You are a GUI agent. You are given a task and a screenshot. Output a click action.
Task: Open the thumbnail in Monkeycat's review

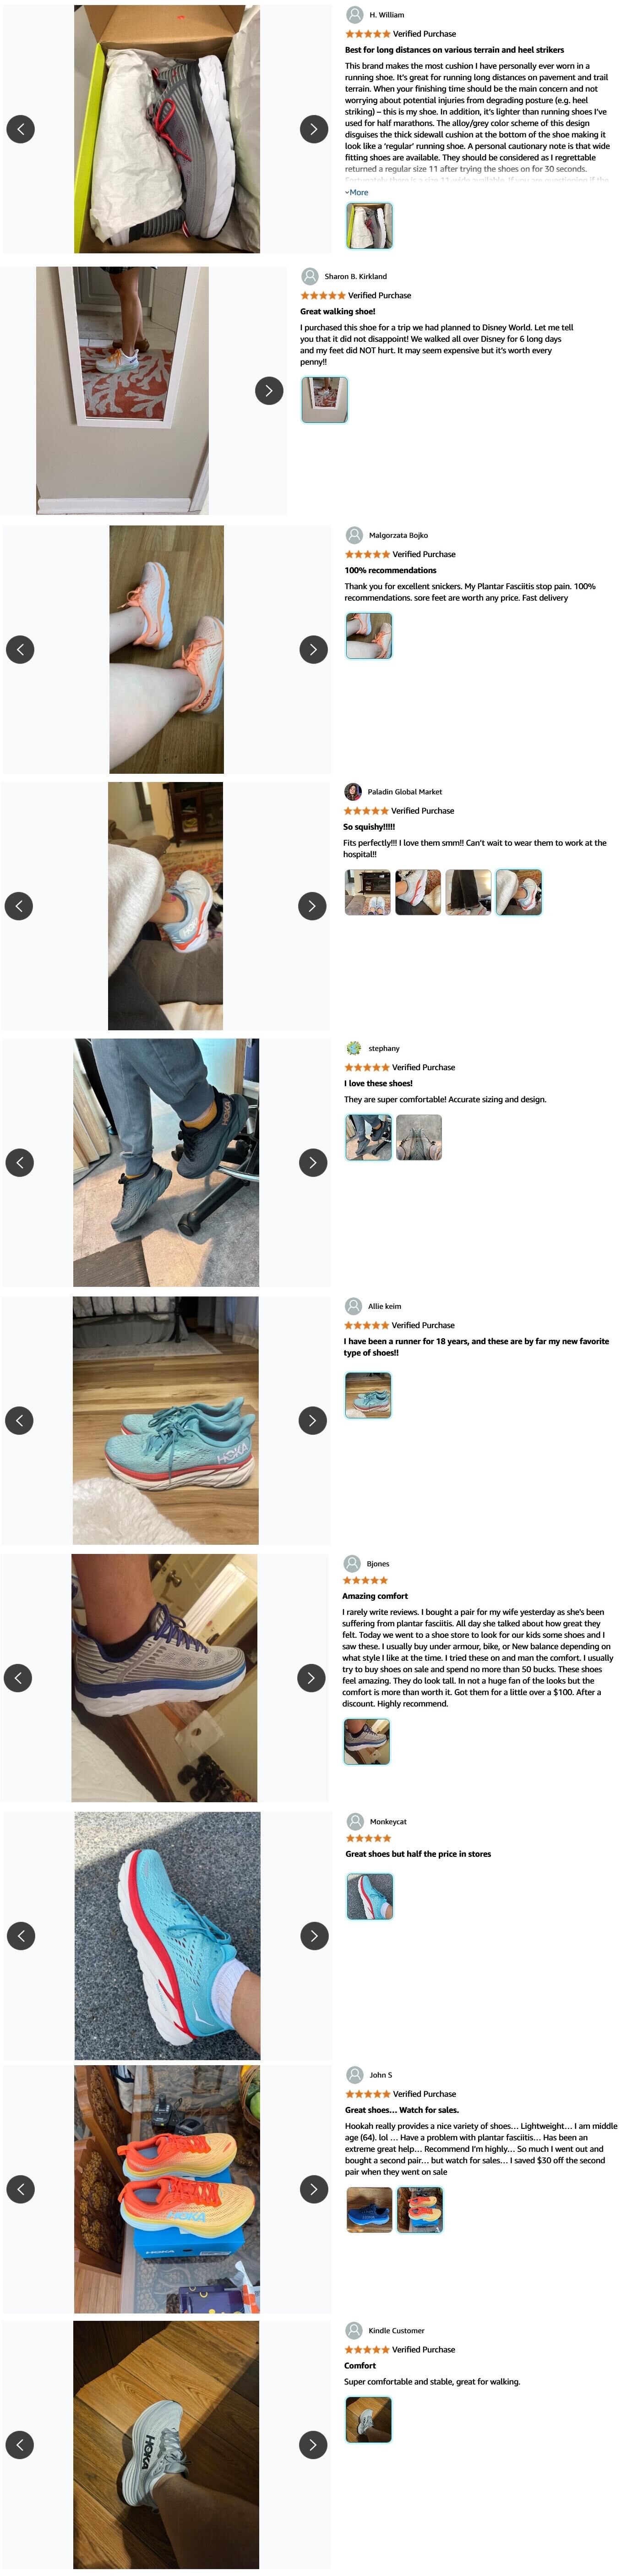(370, 1896)
